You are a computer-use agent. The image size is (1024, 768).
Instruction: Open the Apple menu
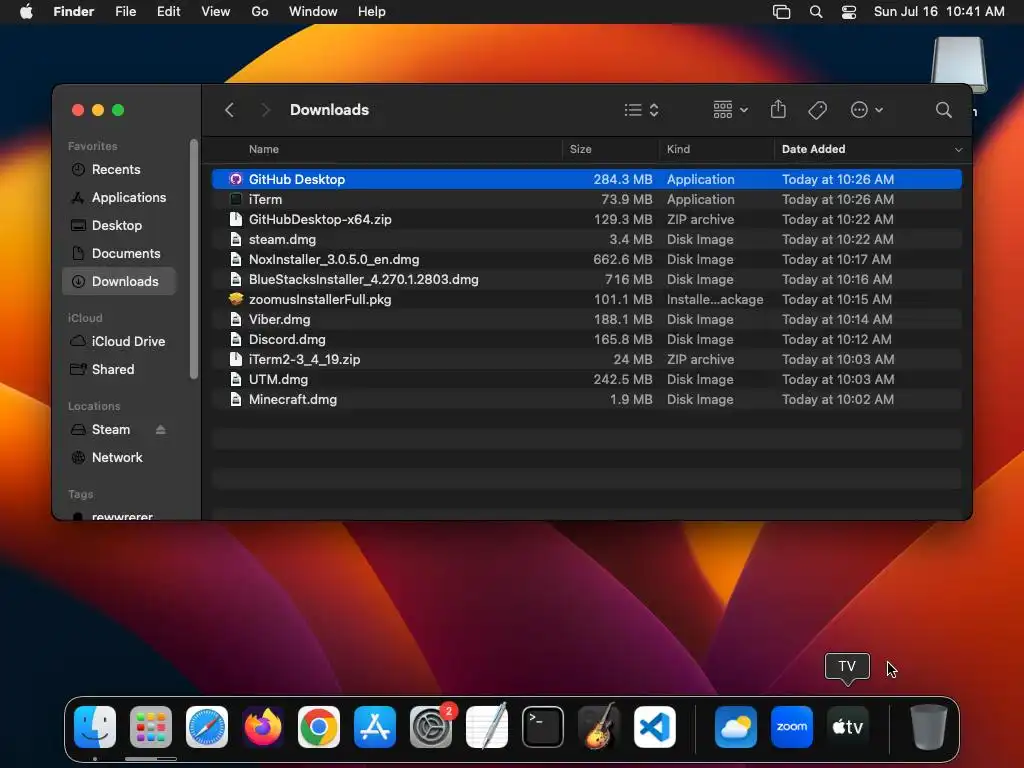pos(26,12)
